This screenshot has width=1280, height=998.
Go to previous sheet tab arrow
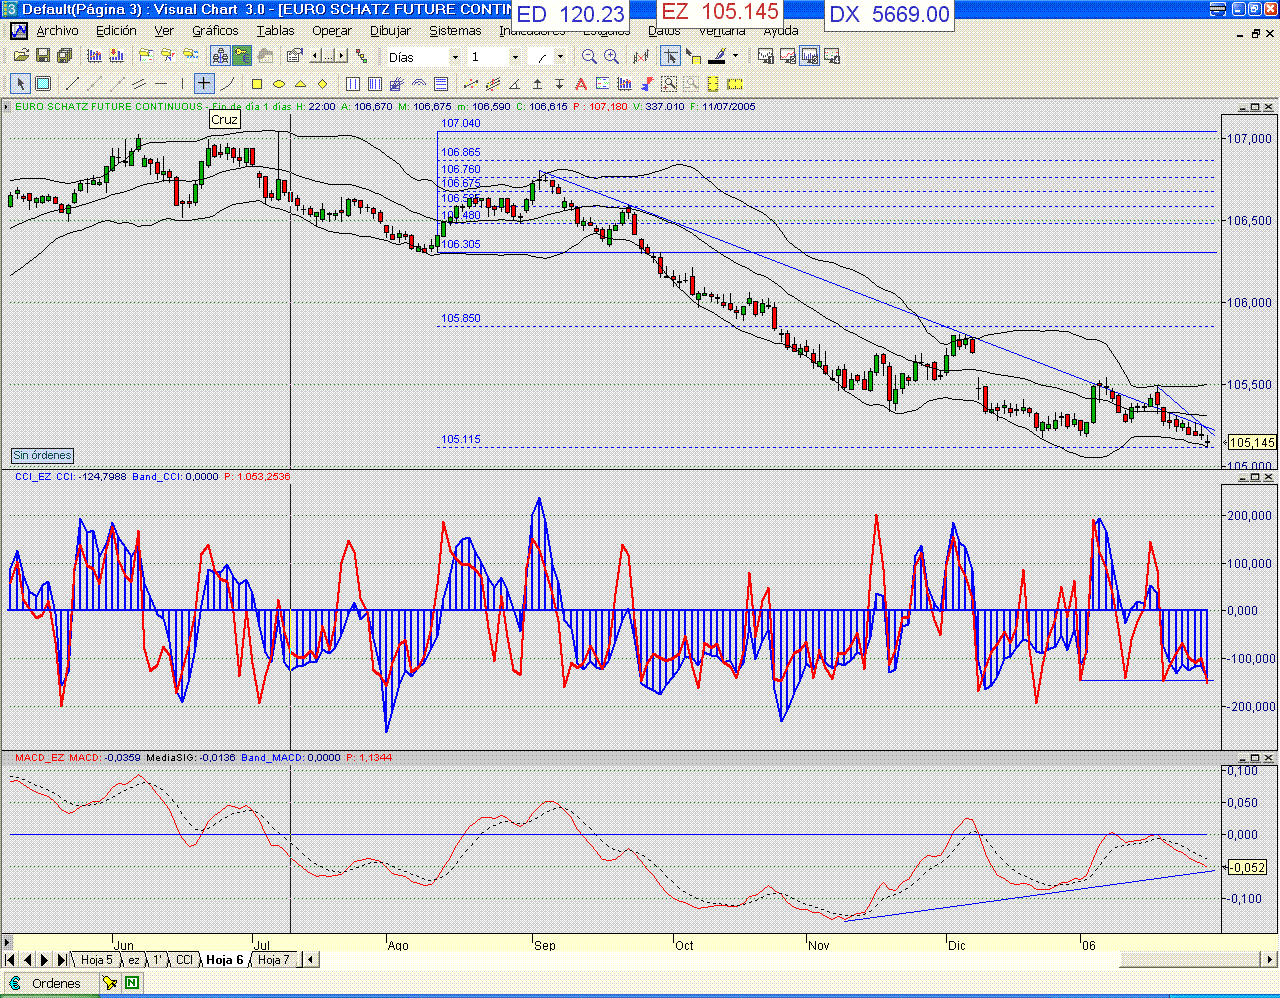click(x=28, y=960)
